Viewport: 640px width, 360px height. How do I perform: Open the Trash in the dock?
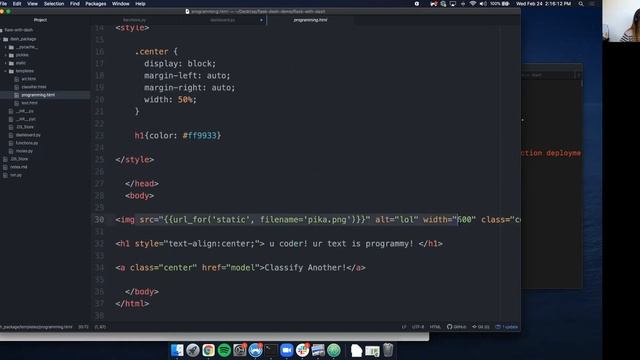pyautogui.click(x=388, y=350)
